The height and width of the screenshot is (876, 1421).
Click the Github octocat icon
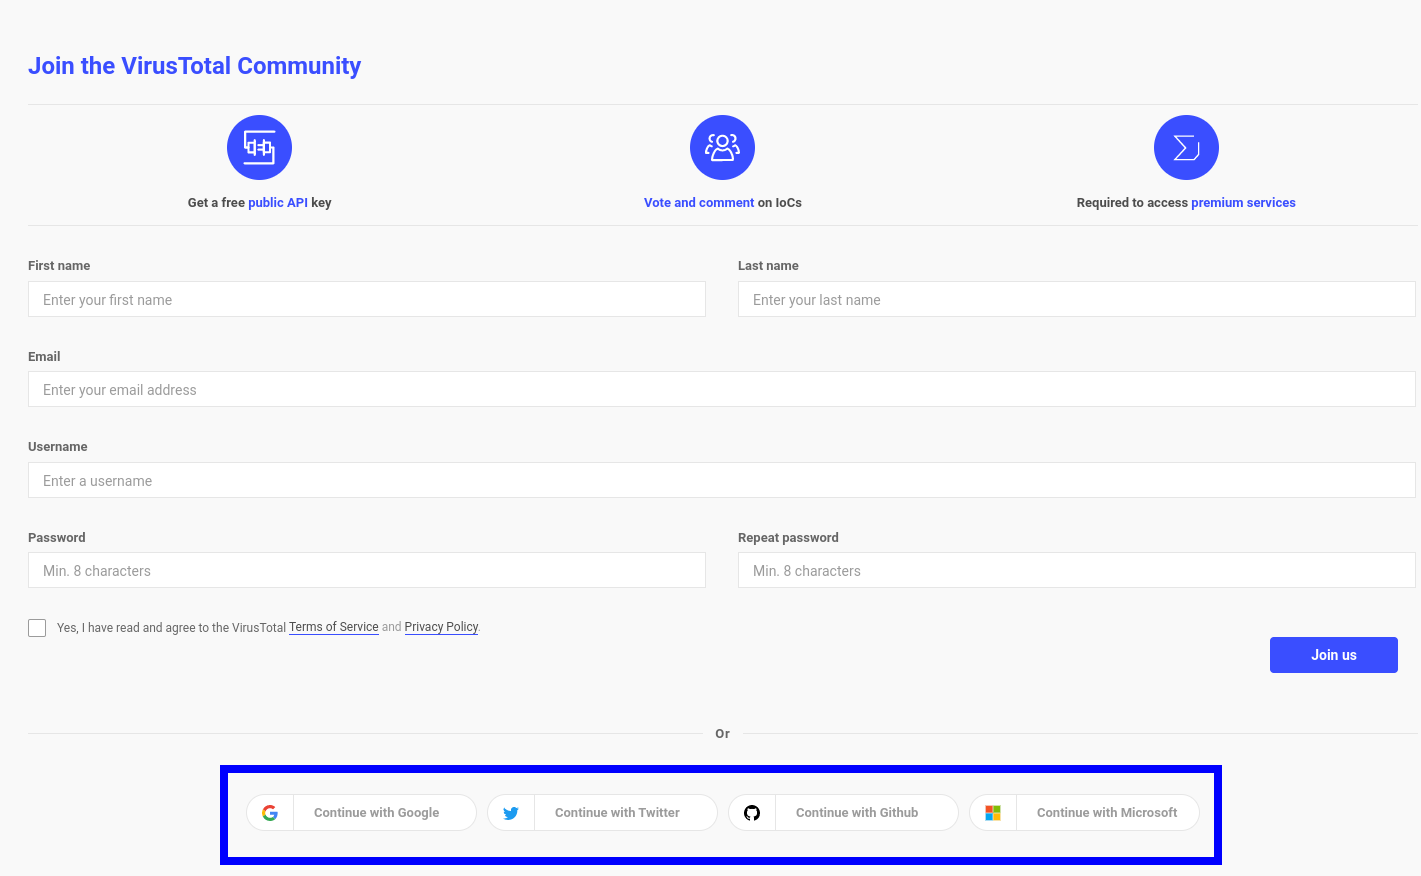(752, 813)
